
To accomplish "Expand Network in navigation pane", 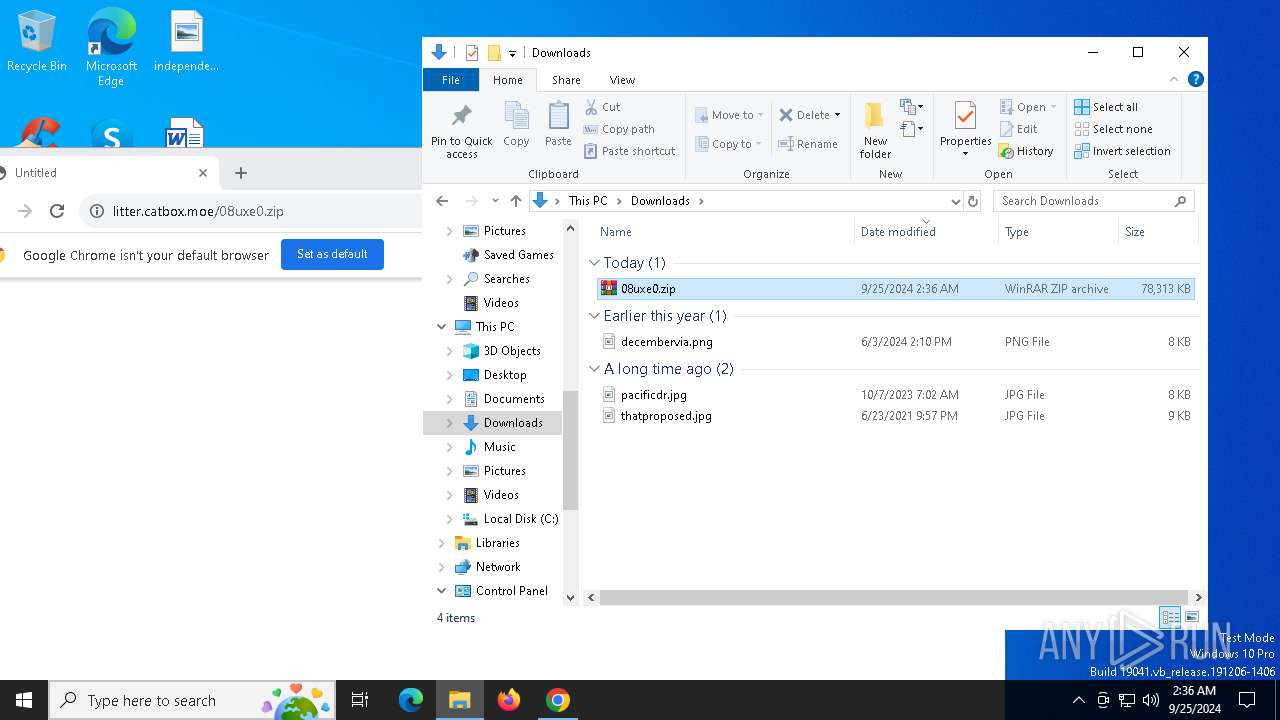I will click(x=441, y=567).
